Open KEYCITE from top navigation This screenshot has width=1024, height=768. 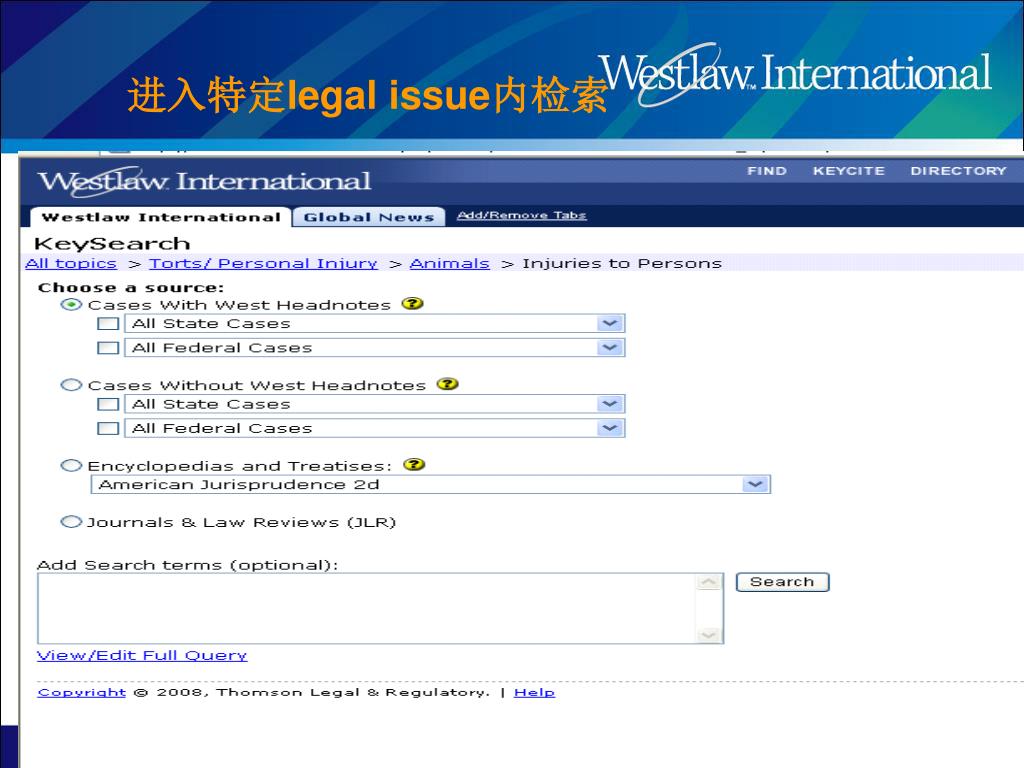click(x=848, y=171)
